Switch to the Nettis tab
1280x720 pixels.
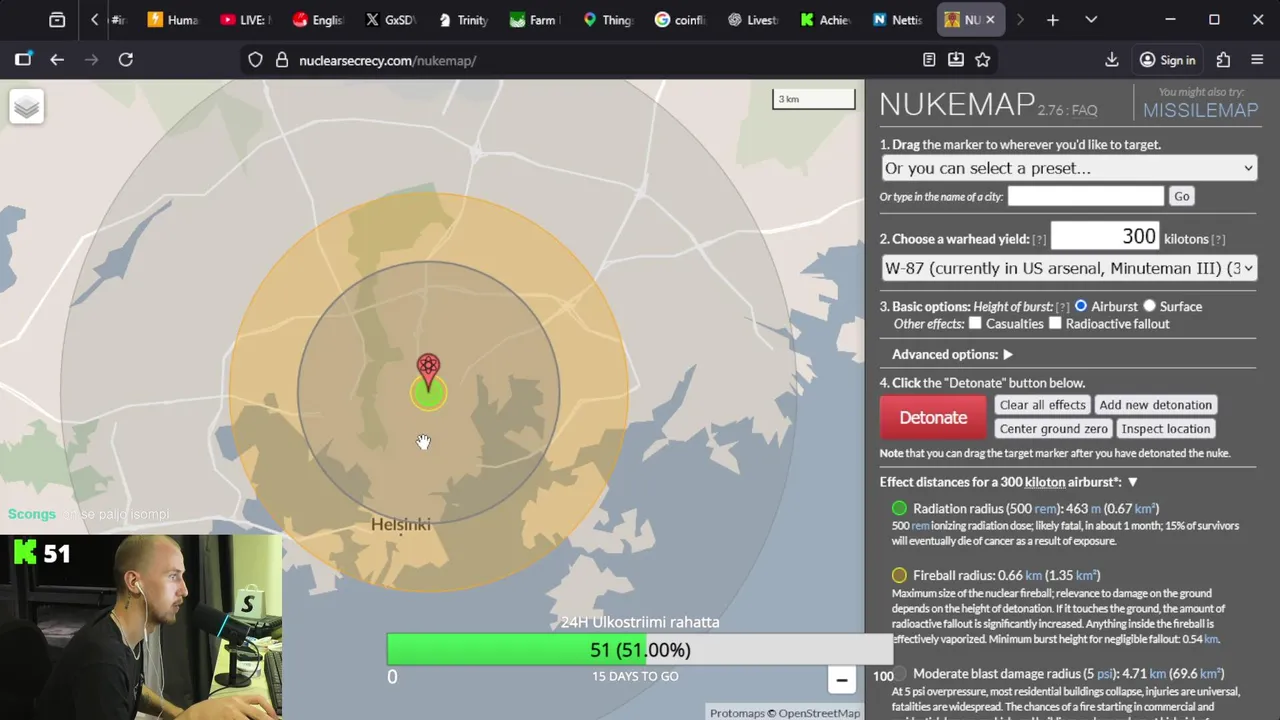[898, 20]
